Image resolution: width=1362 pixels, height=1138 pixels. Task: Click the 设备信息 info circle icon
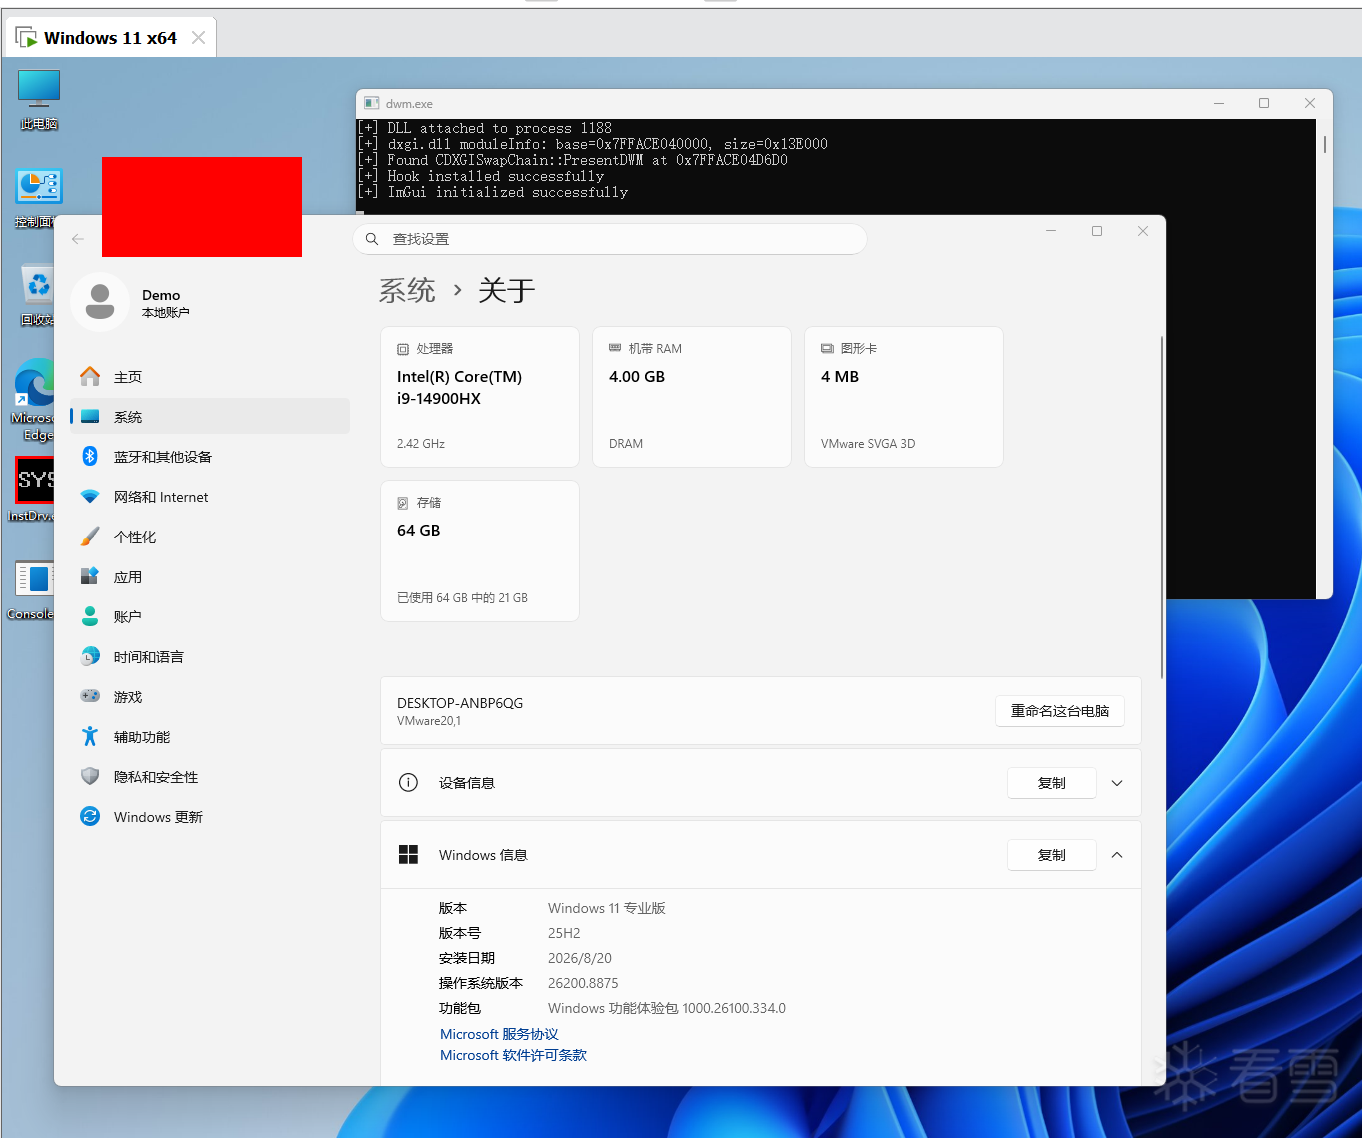tap(408, 783)
